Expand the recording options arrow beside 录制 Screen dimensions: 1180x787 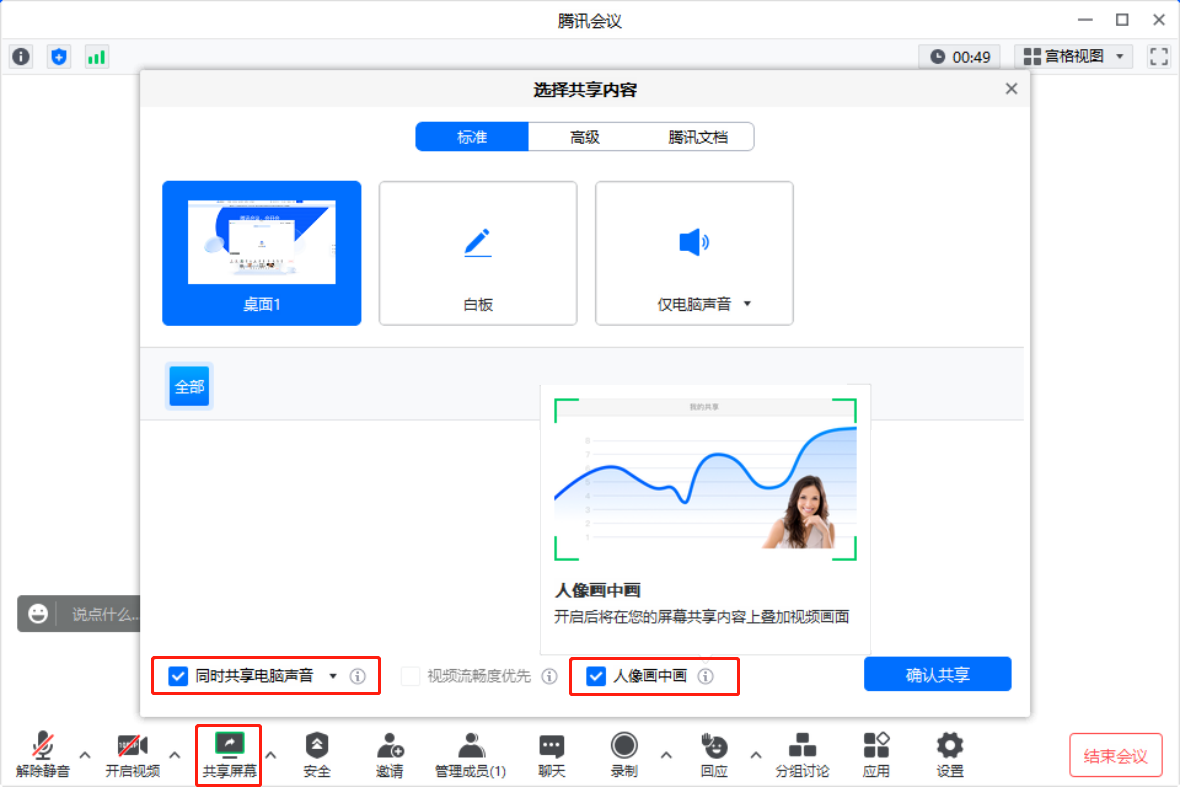click(x=666, y=755)
